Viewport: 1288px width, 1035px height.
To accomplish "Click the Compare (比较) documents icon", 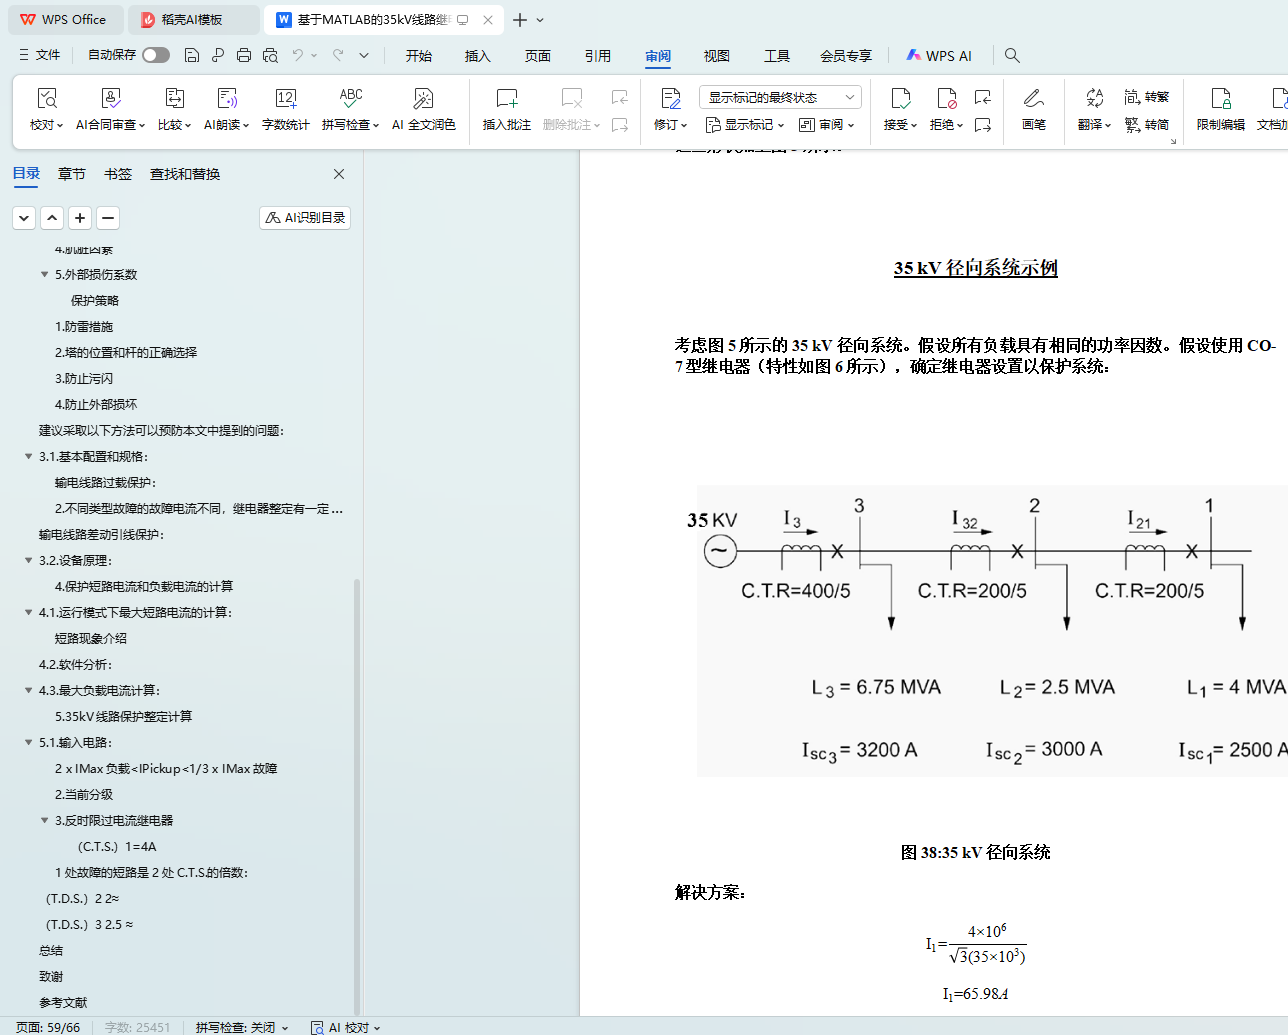I will pos(174,99).
